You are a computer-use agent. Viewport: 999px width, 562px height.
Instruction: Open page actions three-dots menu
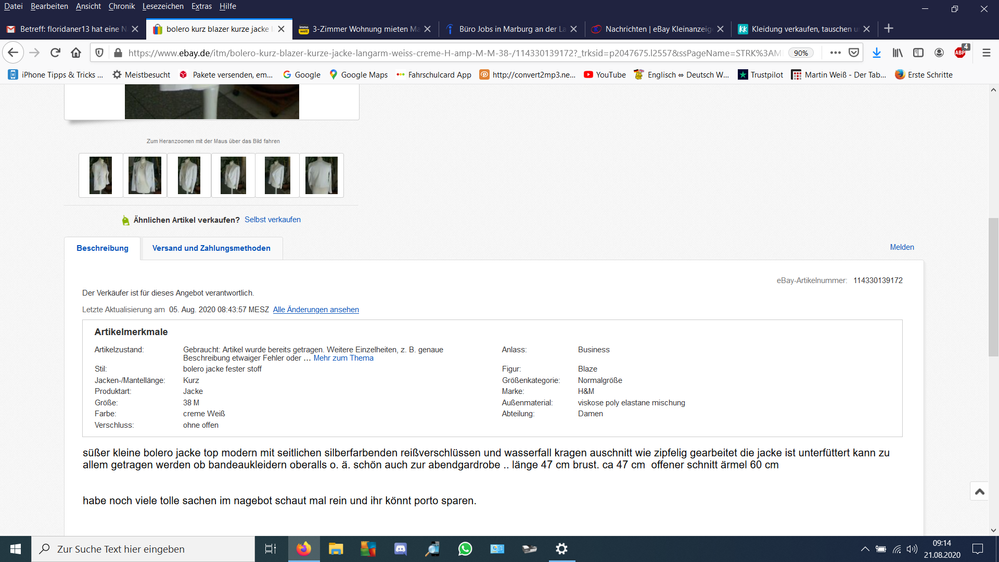pos(835,53)
